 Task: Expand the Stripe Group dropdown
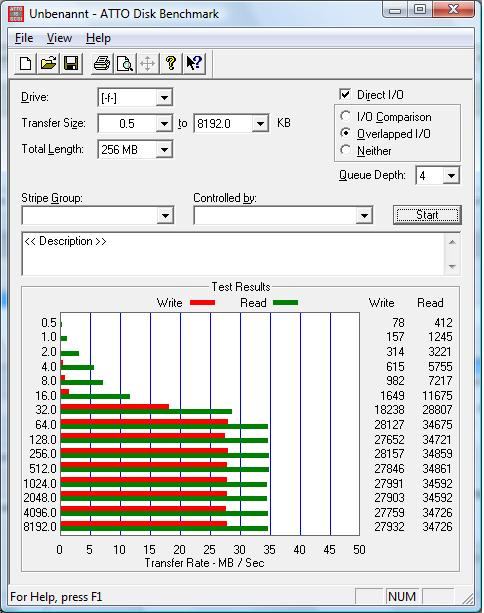point(165,215)
